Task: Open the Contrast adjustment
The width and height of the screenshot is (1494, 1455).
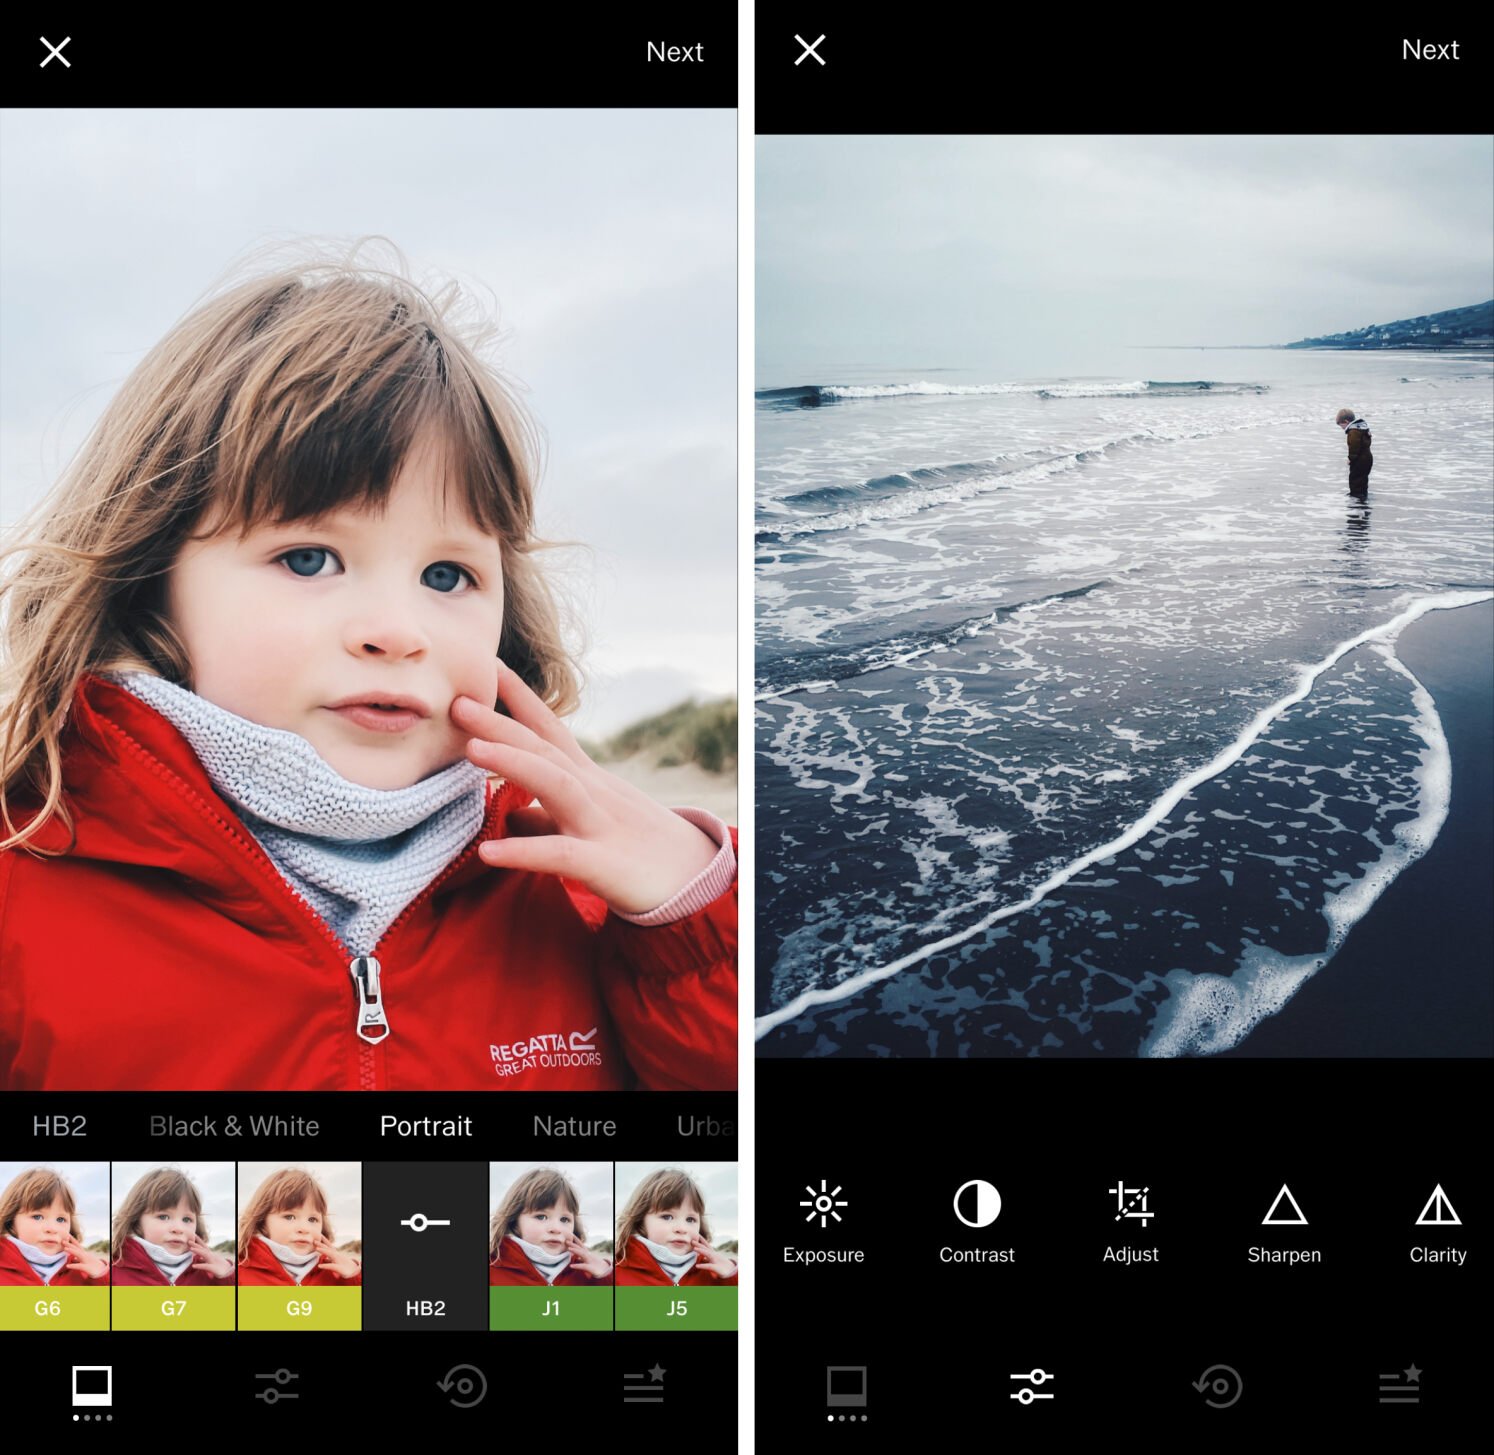Action: click(976, 1220)
